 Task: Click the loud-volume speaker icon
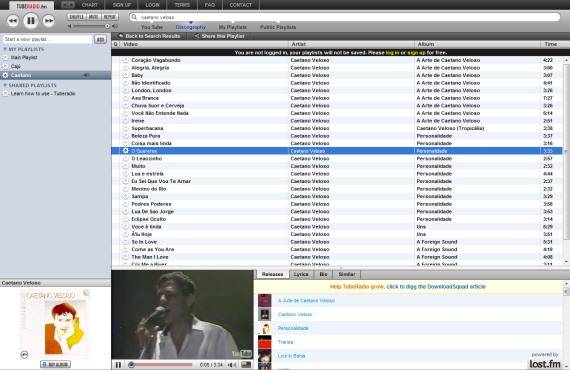click(x=115, y=26)
